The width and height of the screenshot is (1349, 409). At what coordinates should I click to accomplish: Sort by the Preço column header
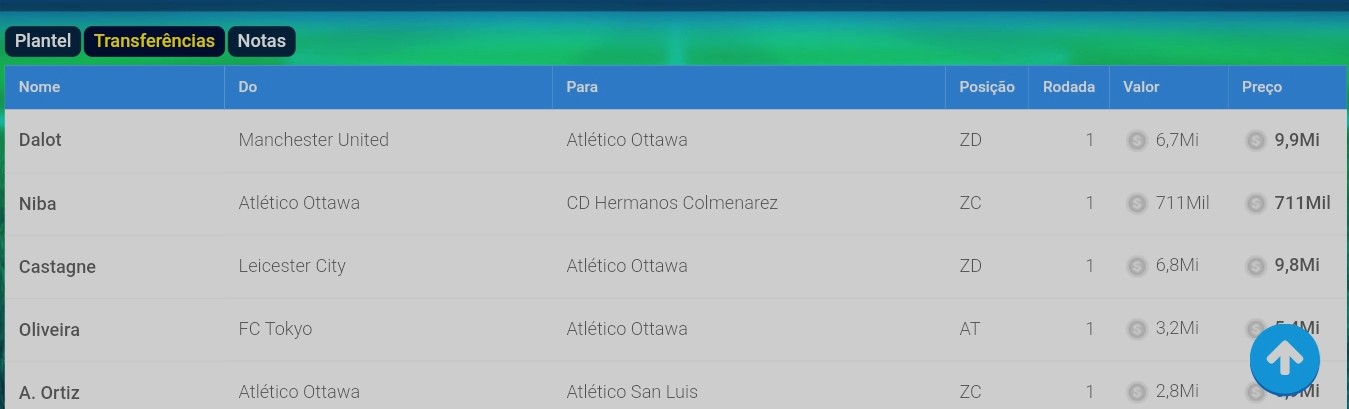(x=1261, y=87)
